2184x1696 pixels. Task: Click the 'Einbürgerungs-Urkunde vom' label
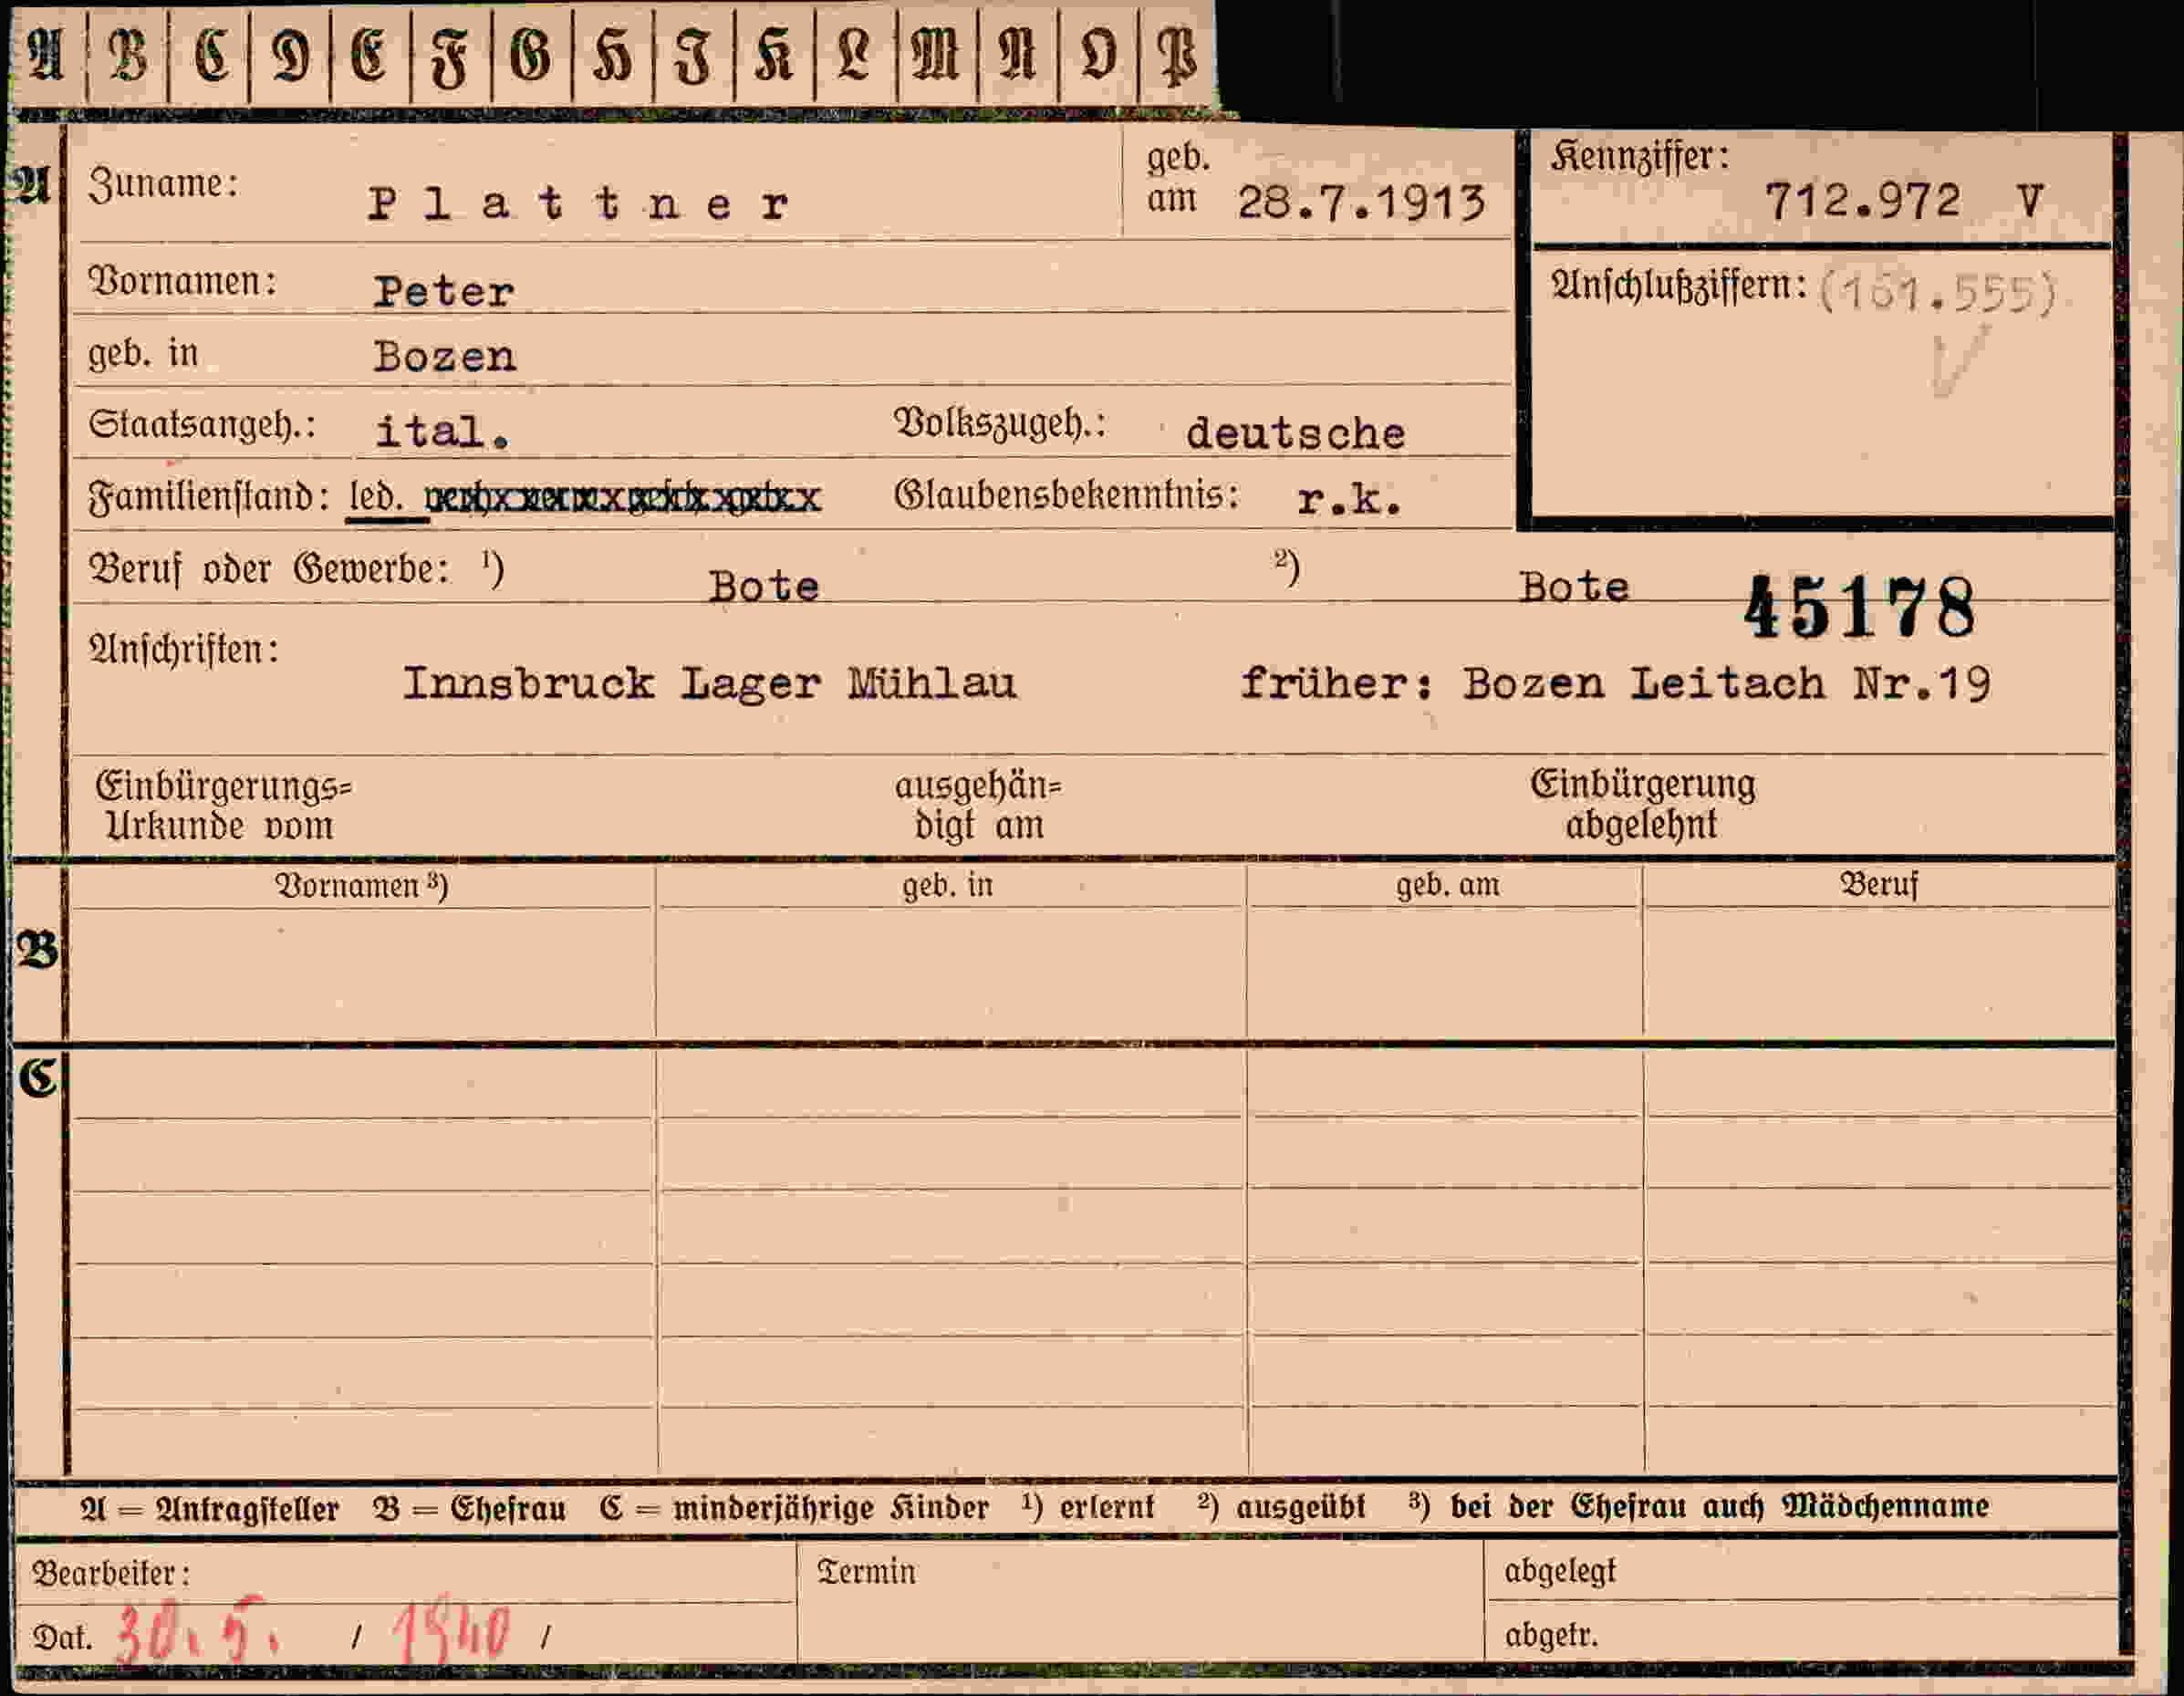[224, 806]
